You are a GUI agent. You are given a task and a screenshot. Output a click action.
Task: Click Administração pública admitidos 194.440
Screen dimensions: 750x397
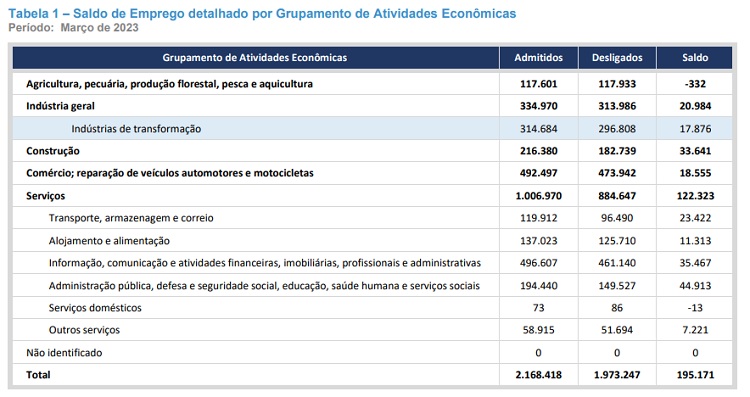(x=539, y=286)
